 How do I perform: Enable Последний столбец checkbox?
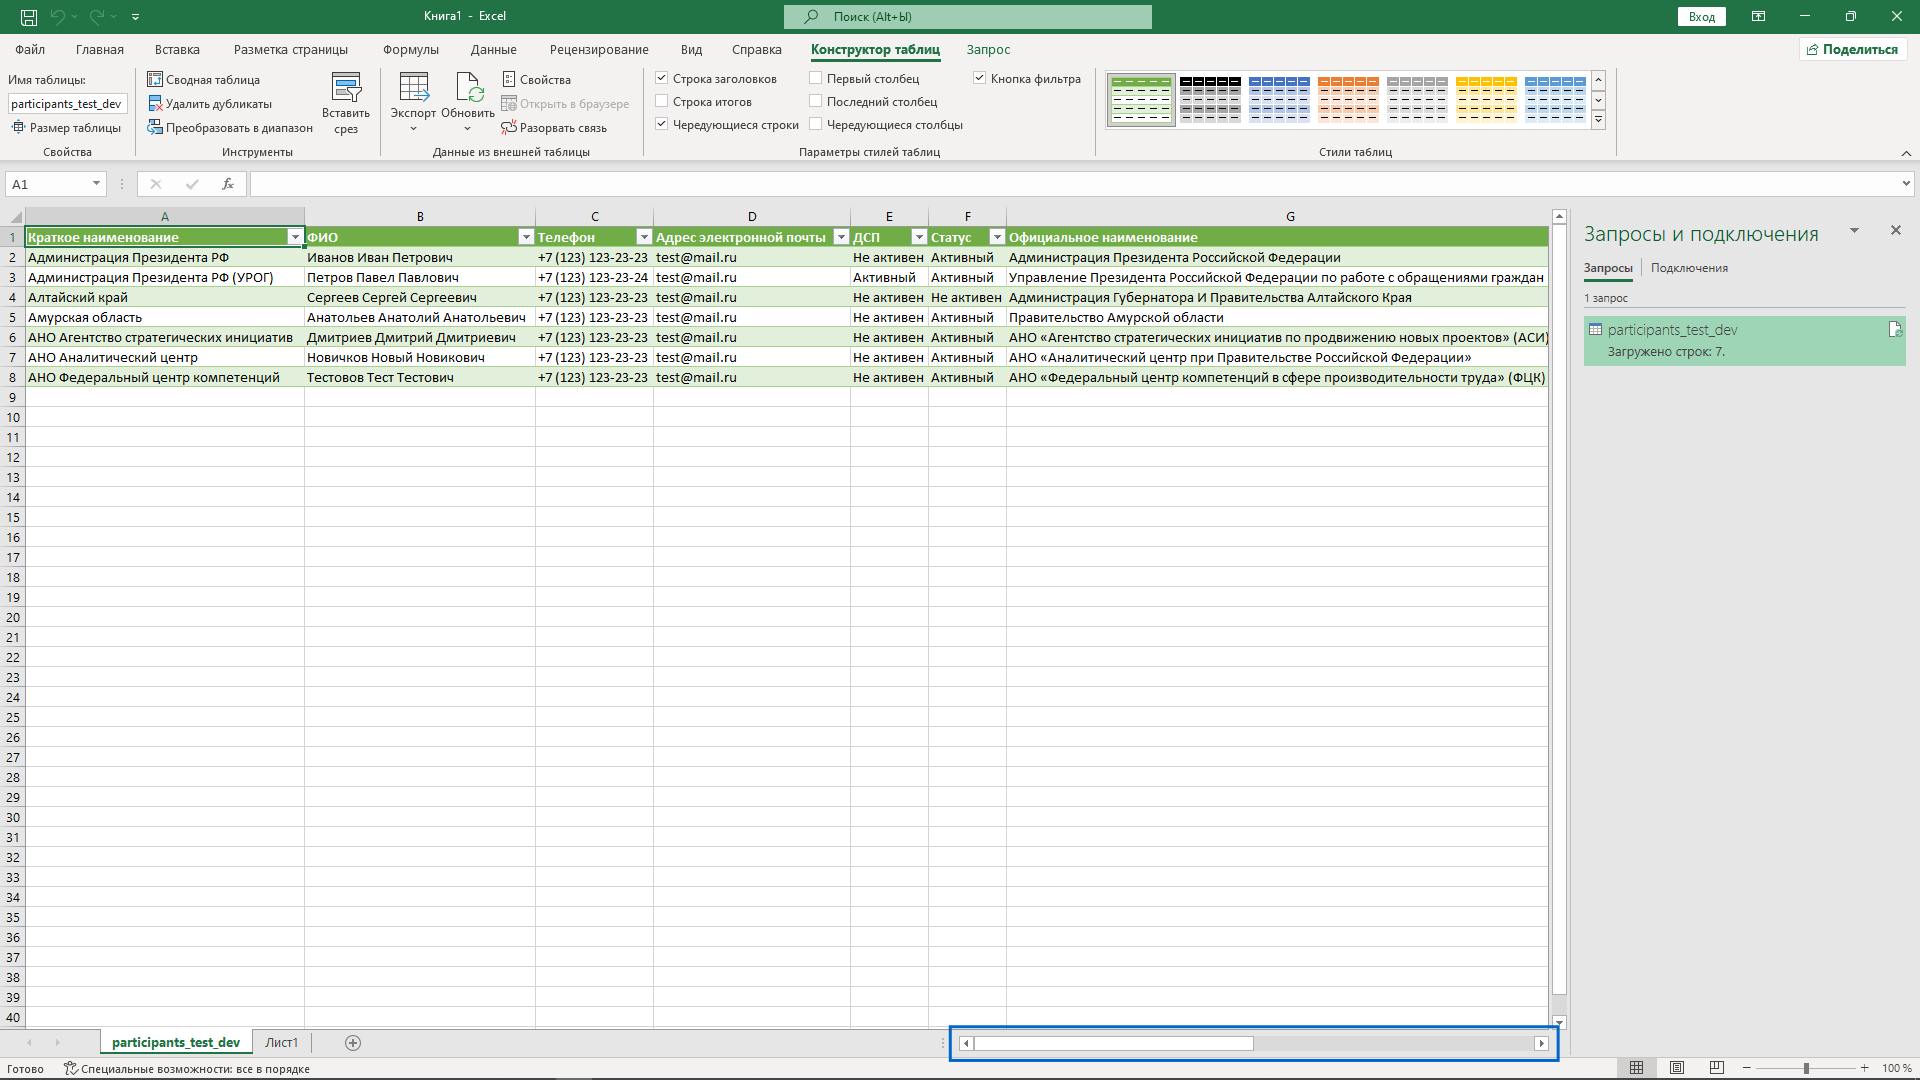coord(815,101)
